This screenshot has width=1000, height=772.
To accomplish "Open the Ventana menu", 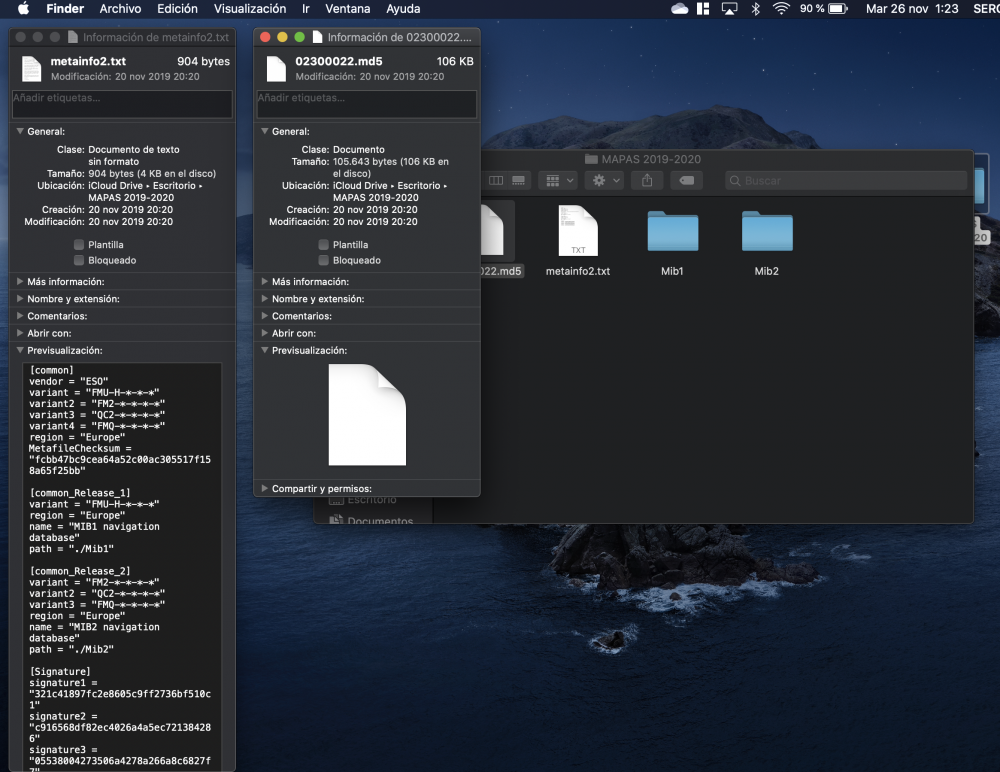I will click(x=348, y=8).
